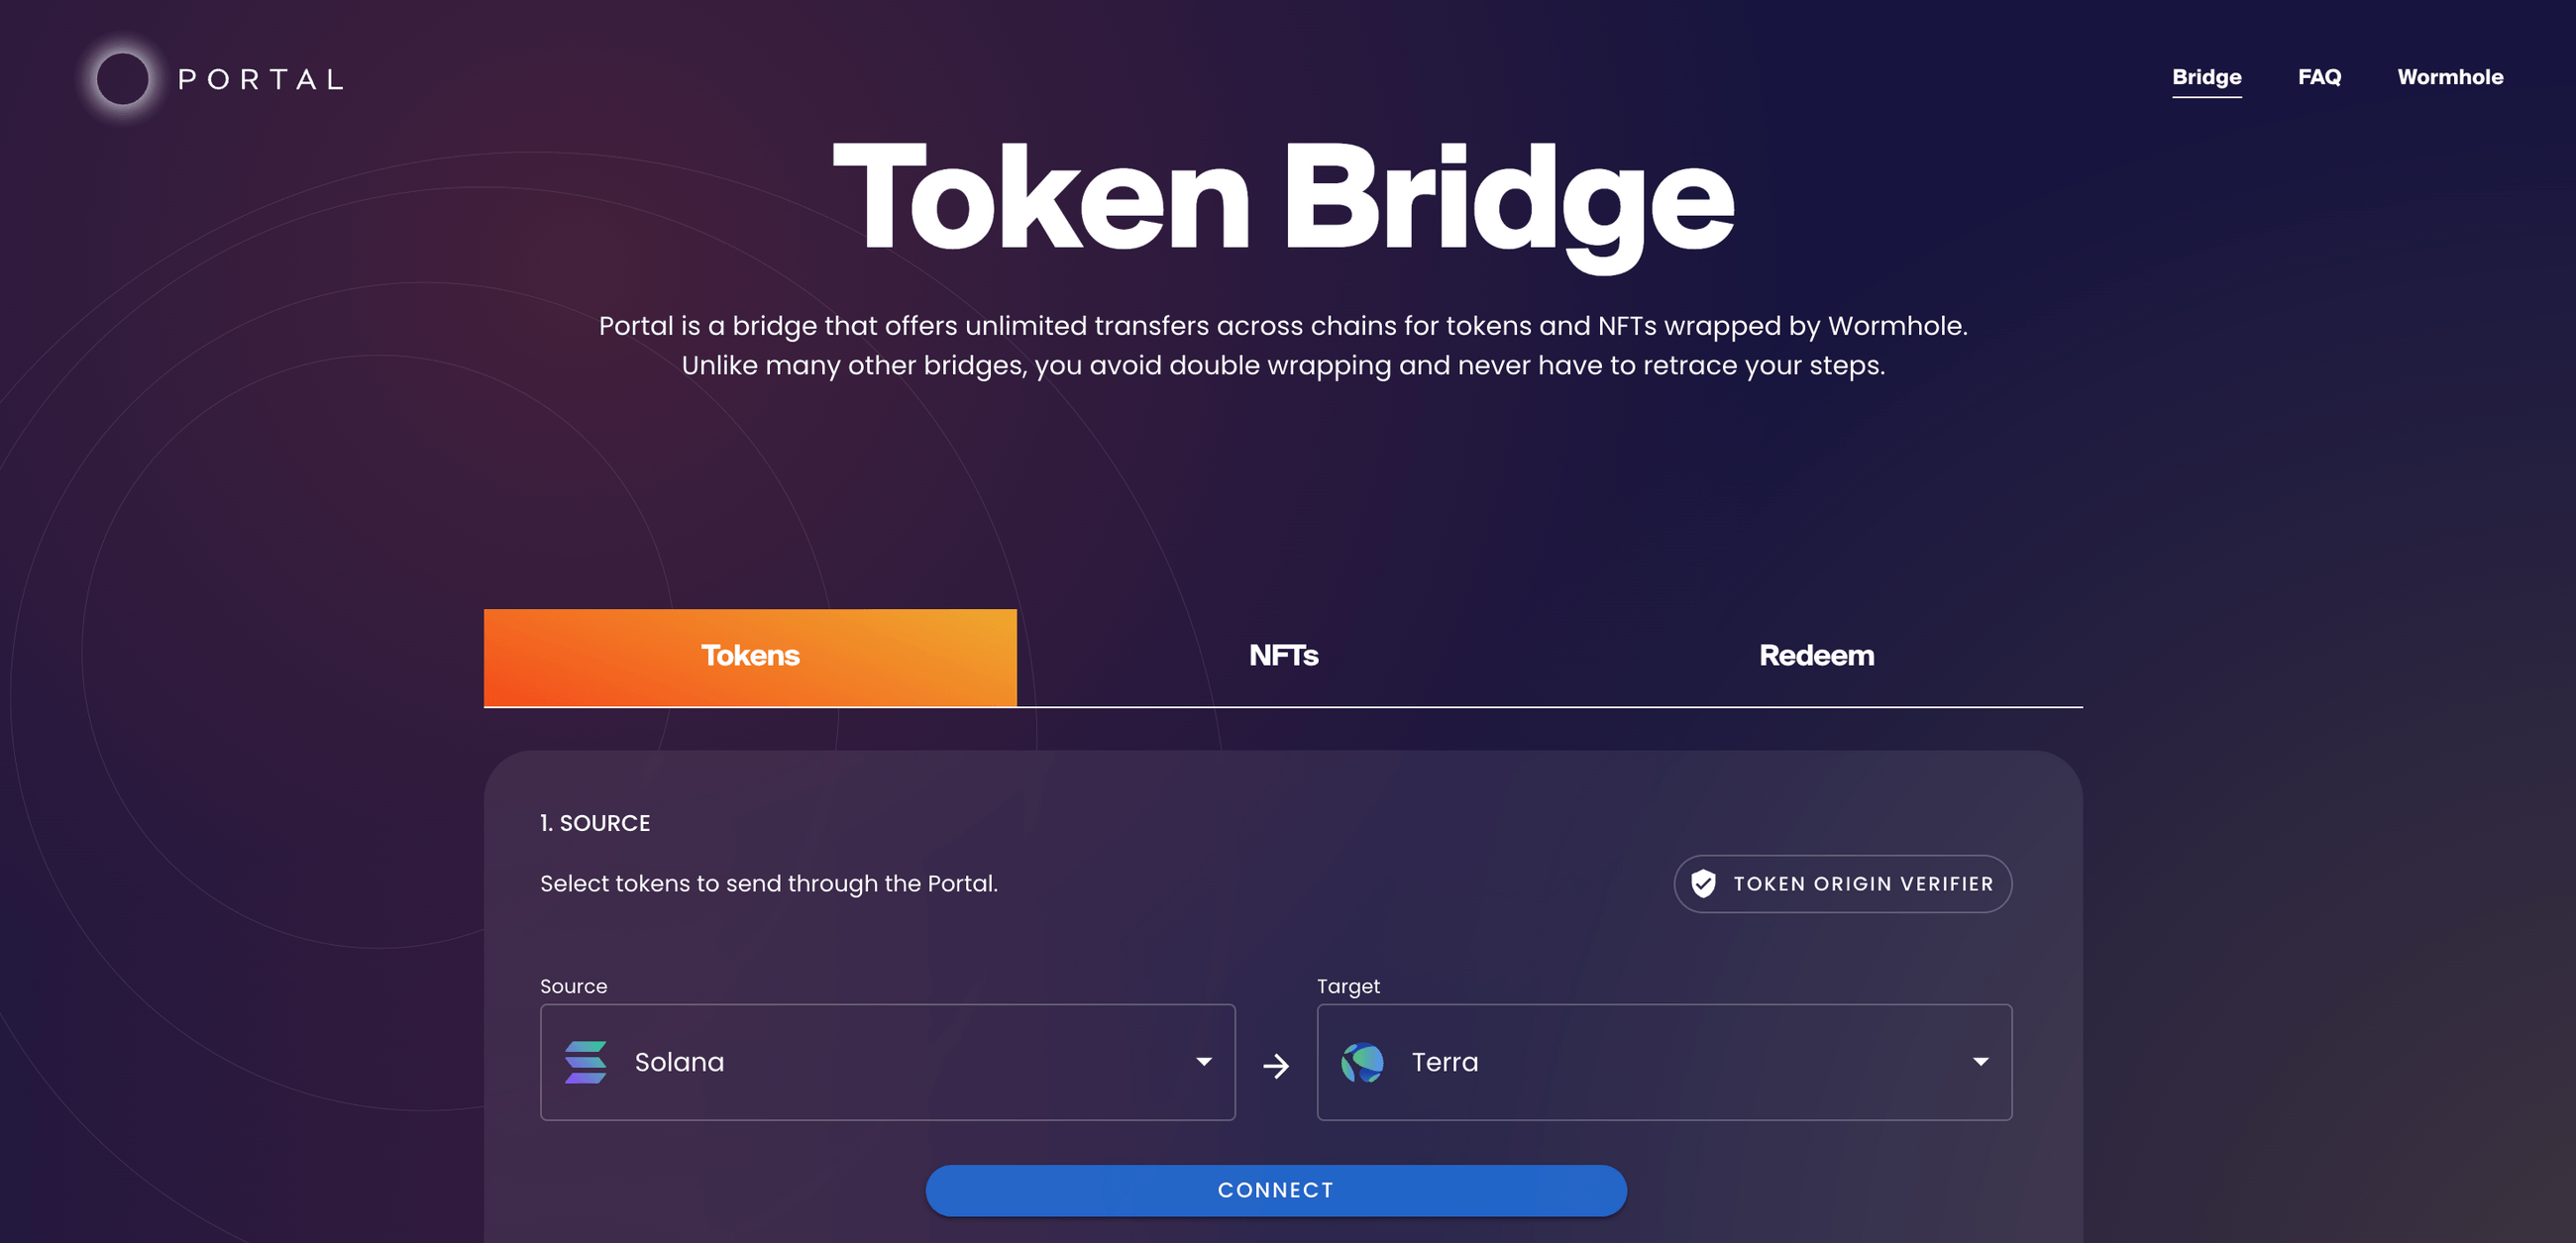
Task: Open the Solana source selector
Action: coord(887,1062)
